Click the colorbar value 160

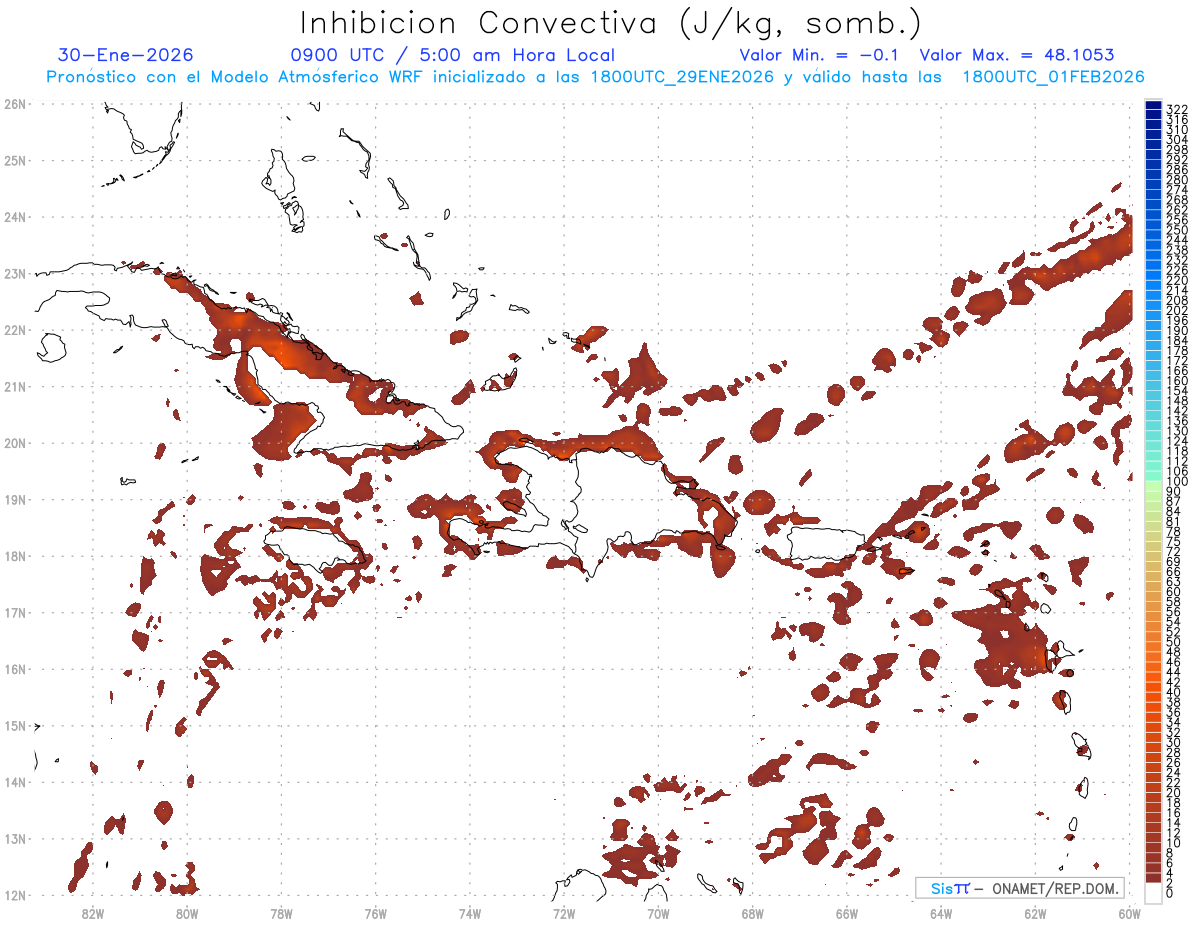pyautogui.click(x=1177, y=381)
